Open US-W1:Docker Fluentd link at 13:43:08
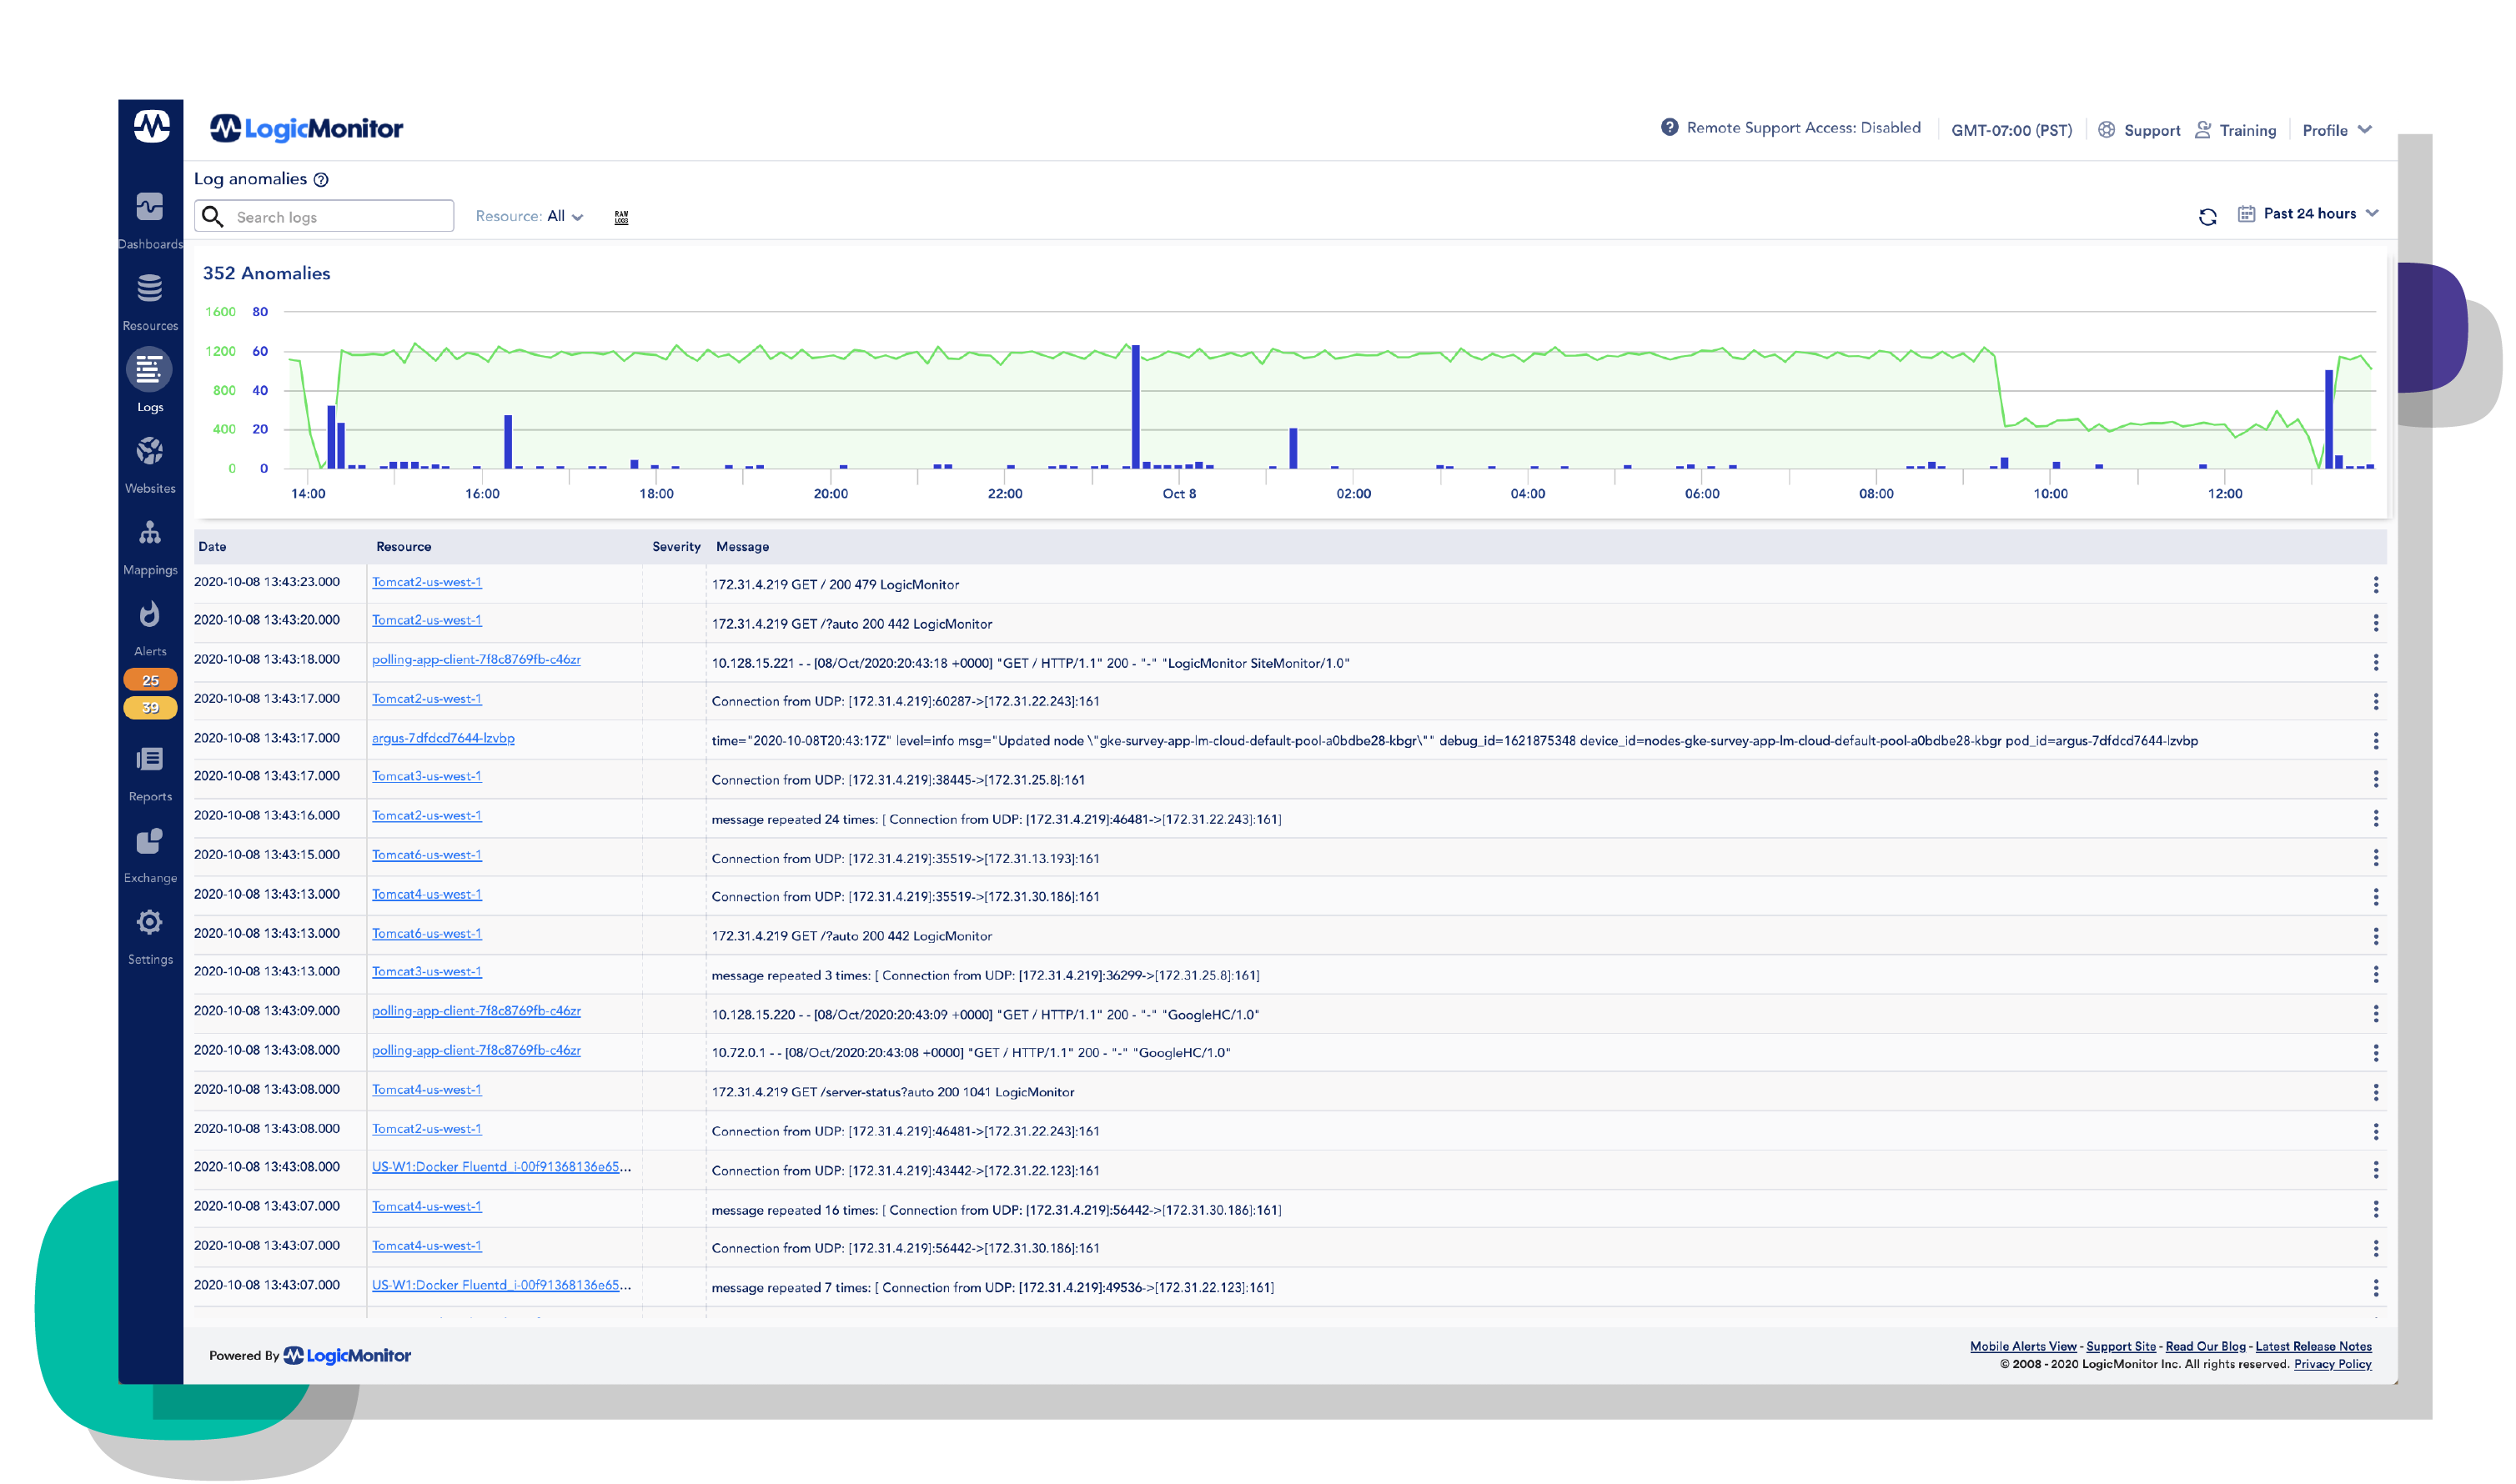 pyautogui.click(x=501, y=1168)
